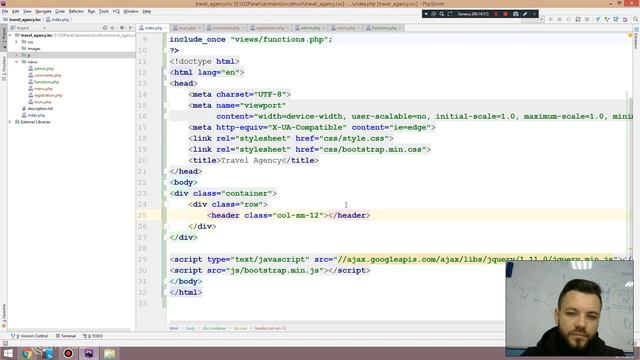Collapse the travel_agency.loc project root
640x360 pixels.
(10, 36)
